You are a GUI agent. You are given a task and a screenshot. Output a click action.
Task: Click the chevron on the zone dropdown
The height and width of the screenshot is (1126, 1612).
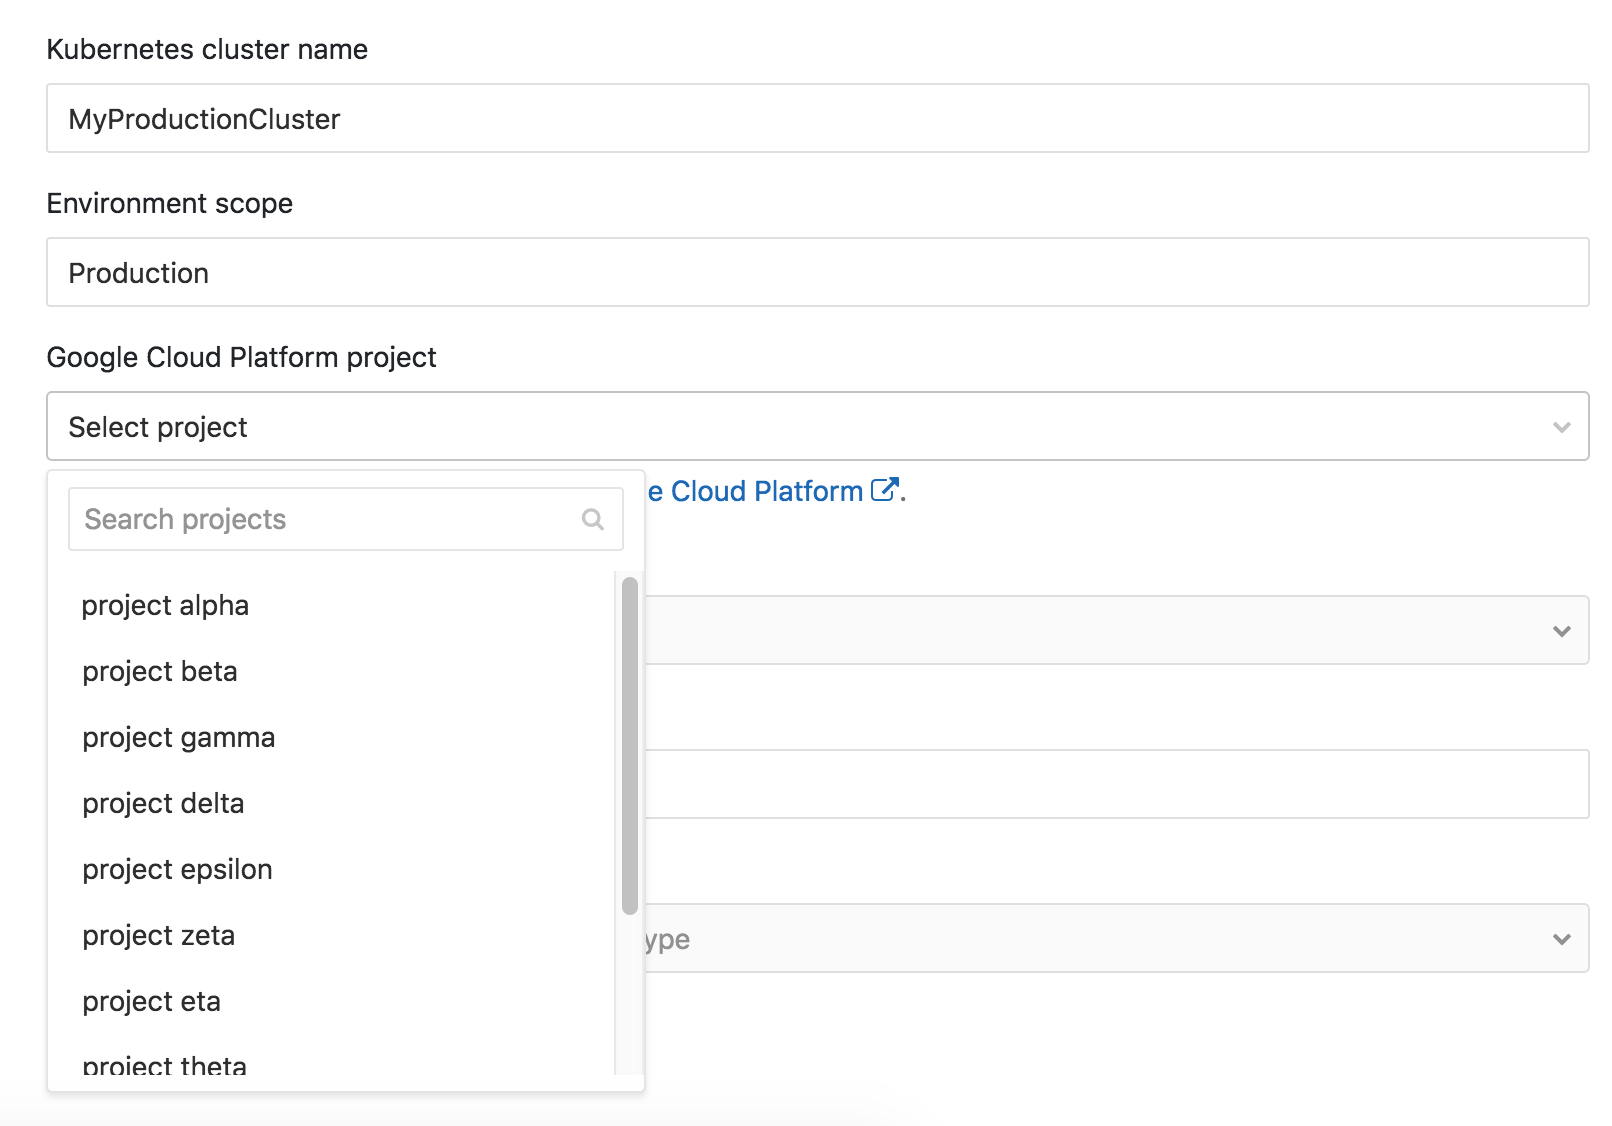point(1560,630)
